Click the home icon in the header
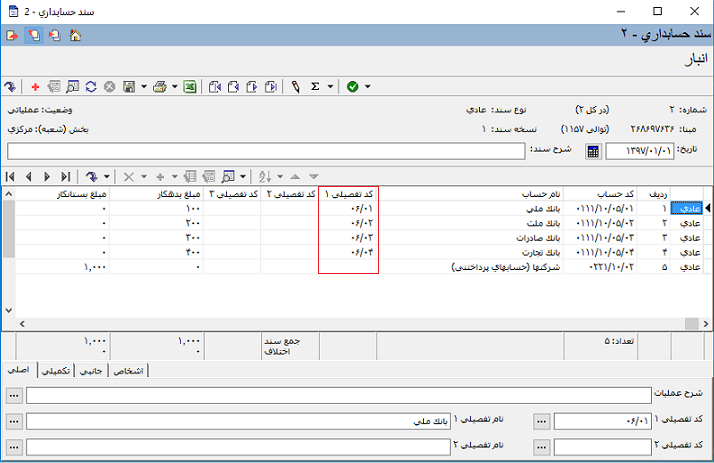The height and width of the screenshot is (463, 714). 74,35
